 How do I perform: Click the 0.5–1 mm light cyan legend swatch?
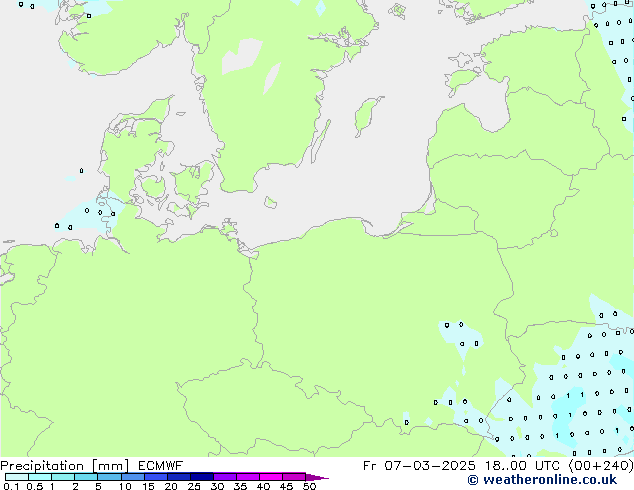click(x=40, y=477)
